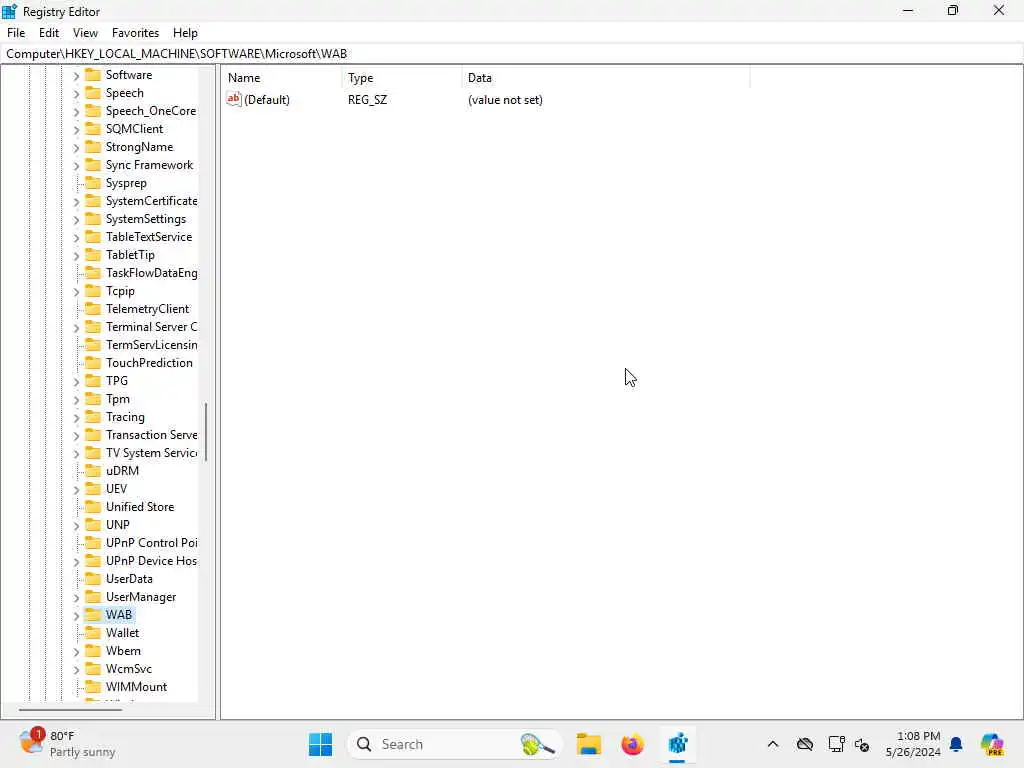Open File Explorer from the taskbar
The width and height of the screenshot is (1024, 768).
pos(588,744)
